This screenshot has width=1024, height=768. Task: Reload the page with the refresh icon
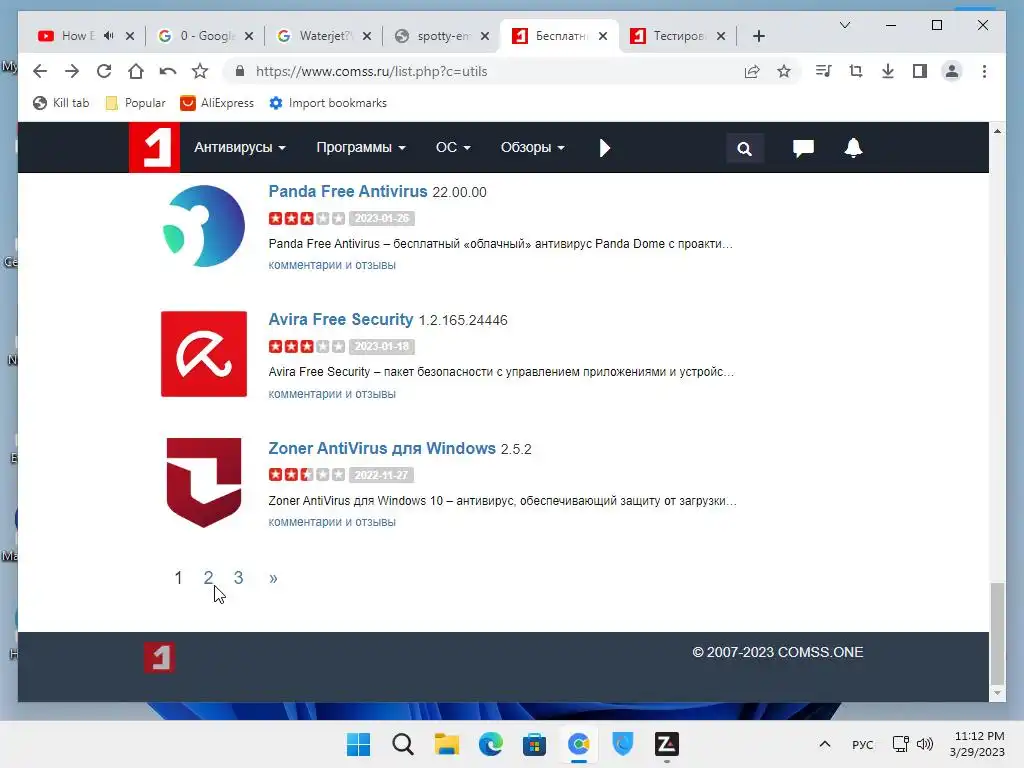(x=104, y=71)
